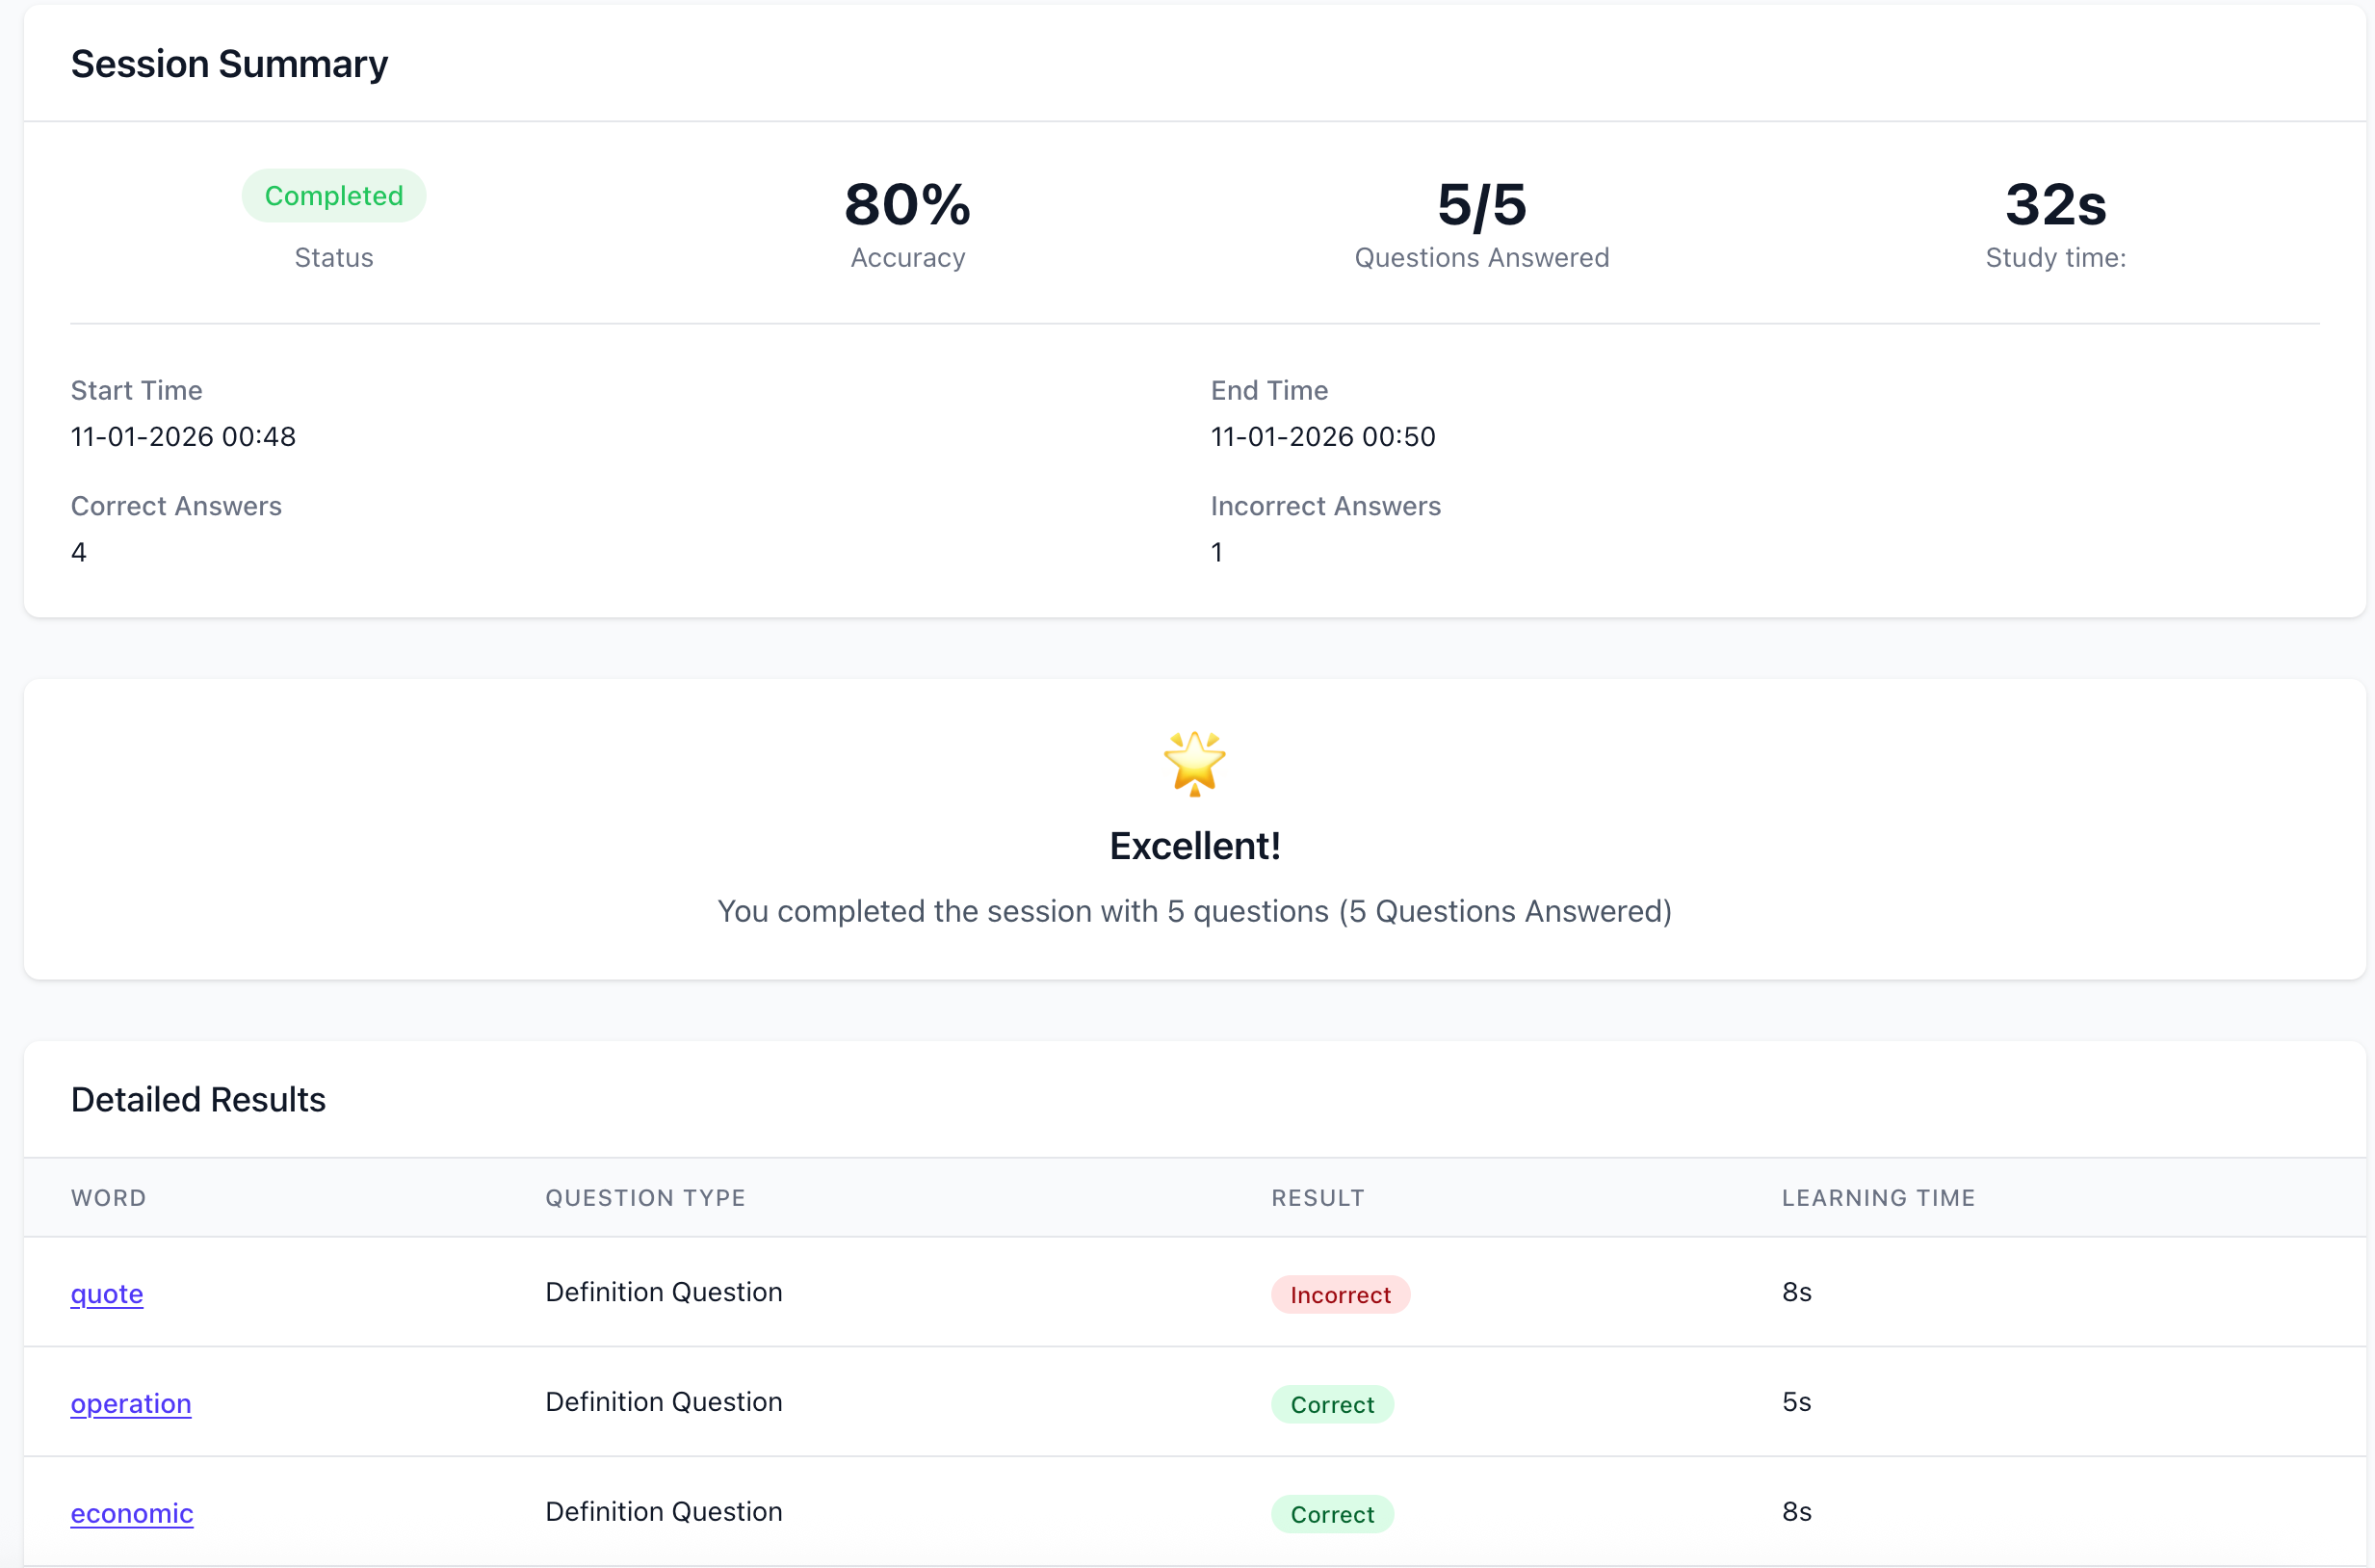Image resolution: width=2375 pixels, height=1568 pixels.
Task: Open the 'economic' word link
Action: [132, 1513]
